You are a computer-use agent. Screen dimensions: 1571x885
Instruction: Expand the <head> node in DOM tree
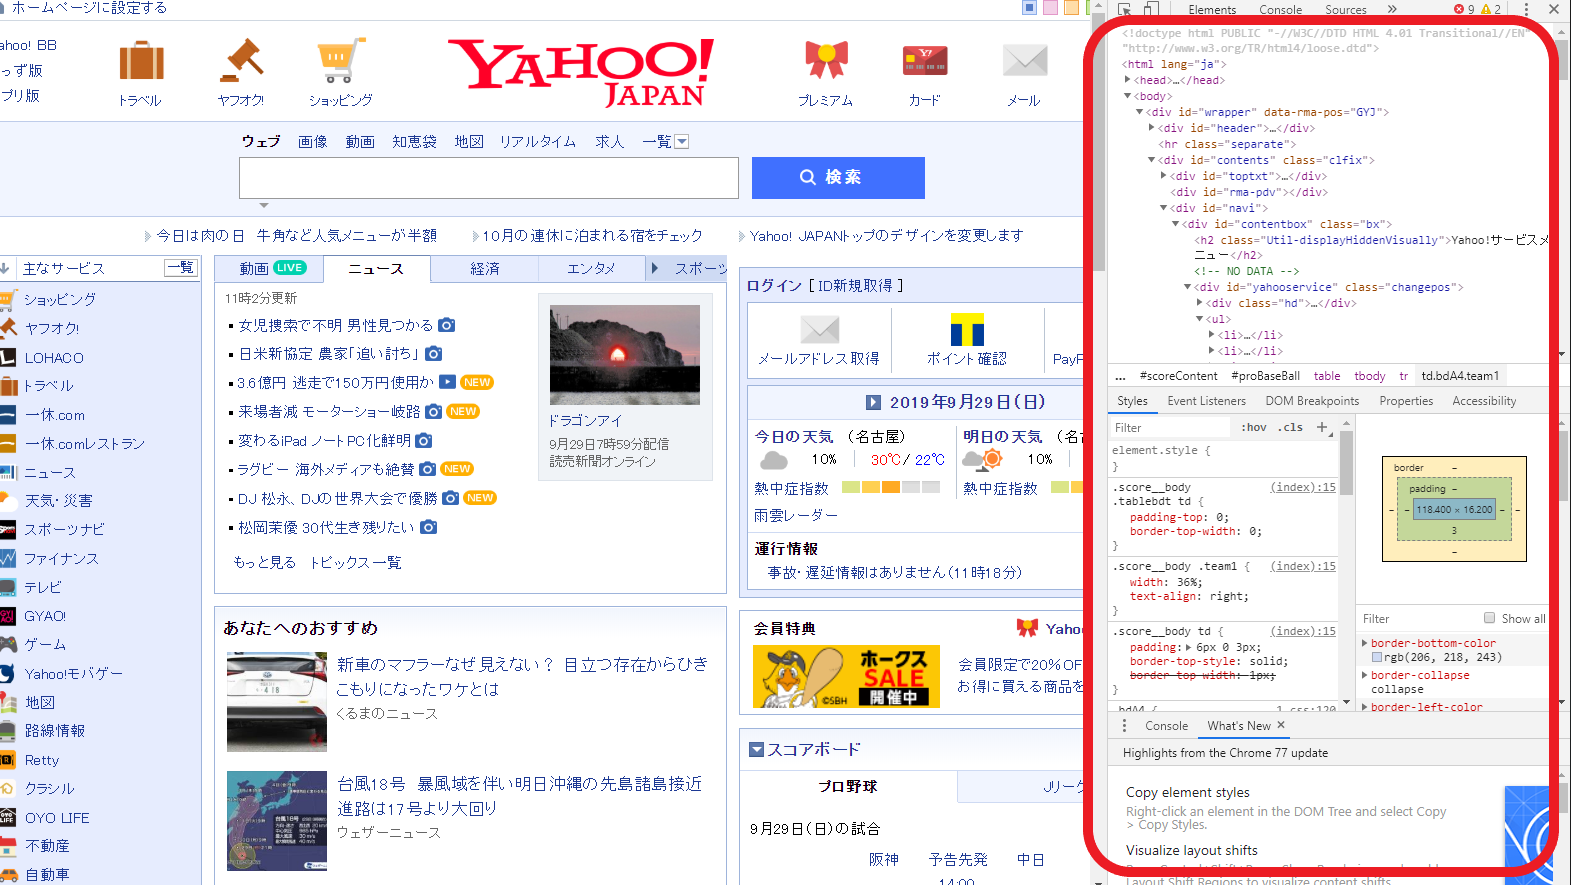tap(1128, 80)
